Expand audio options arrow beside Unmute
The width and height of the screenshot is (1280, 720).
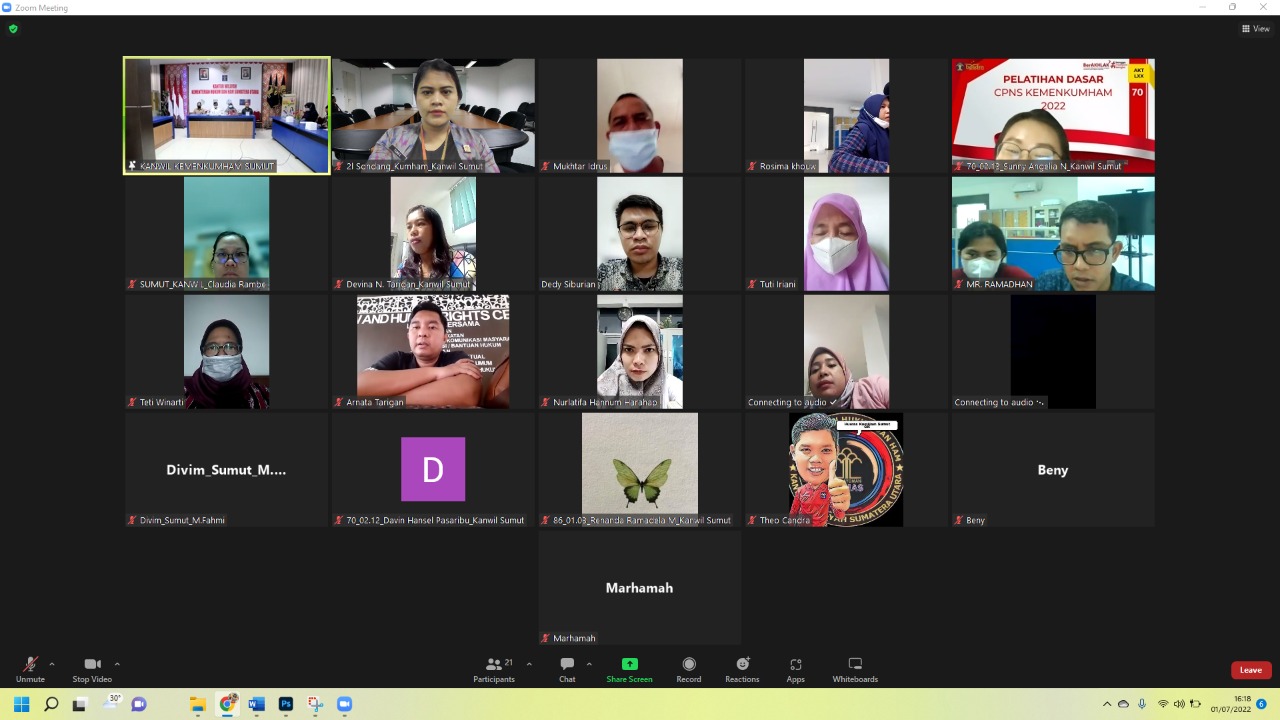[52, 664]
